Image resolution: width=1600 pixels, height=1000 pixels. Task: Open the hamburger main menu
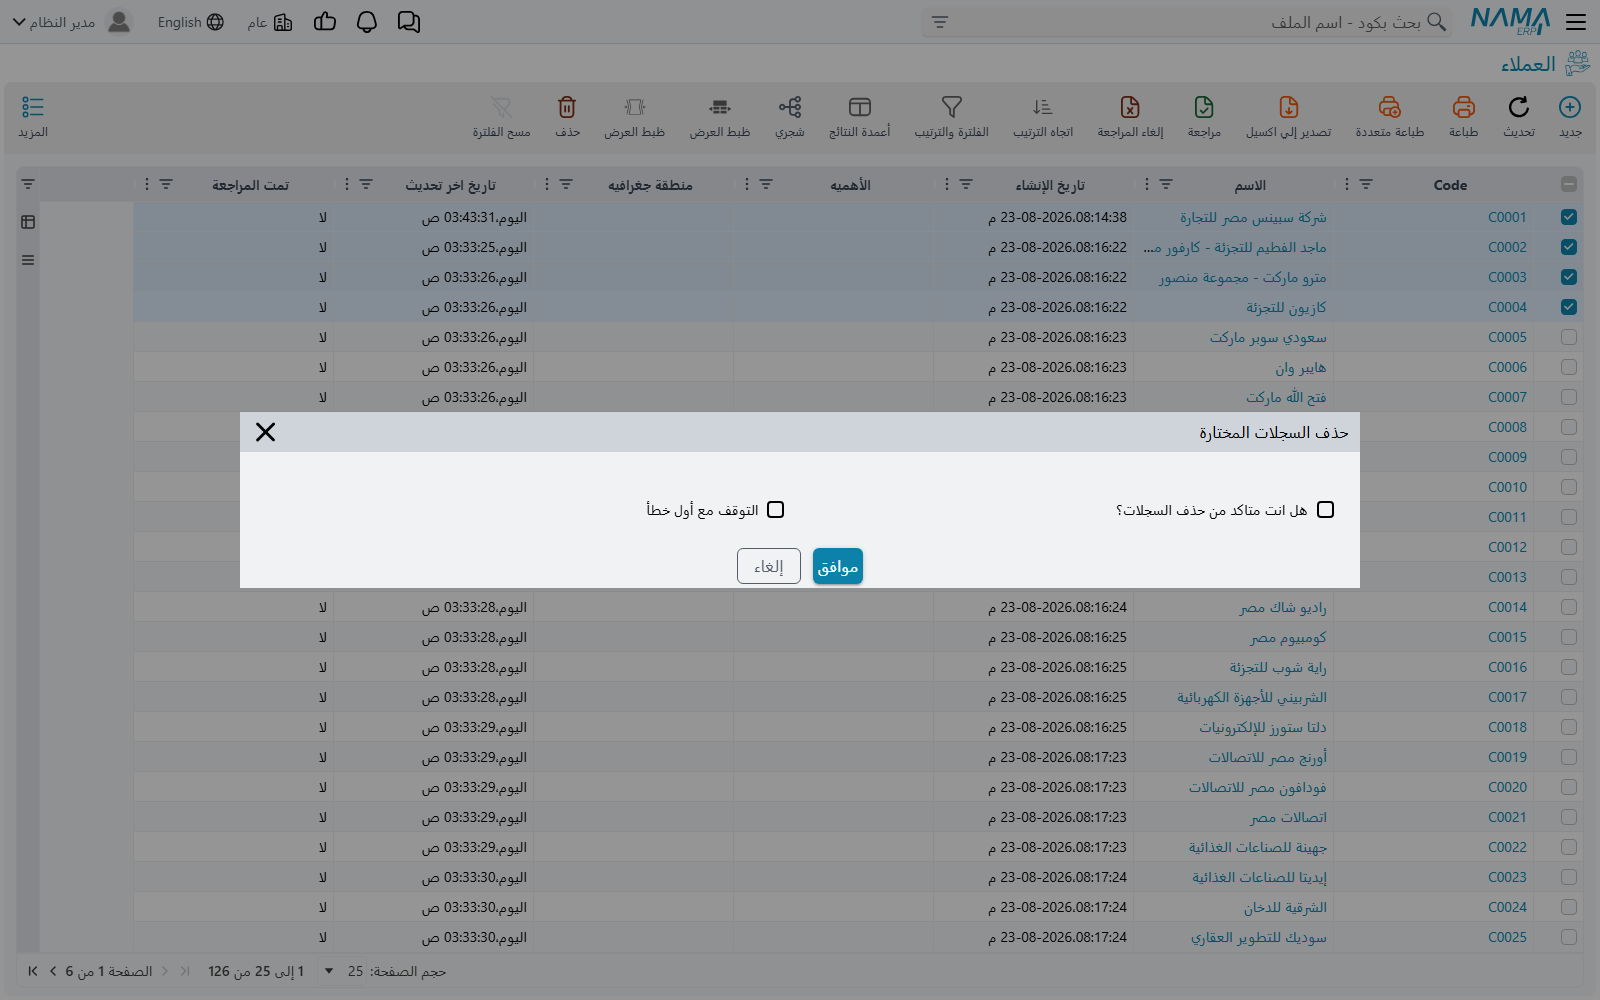(x=1576, y=22)
